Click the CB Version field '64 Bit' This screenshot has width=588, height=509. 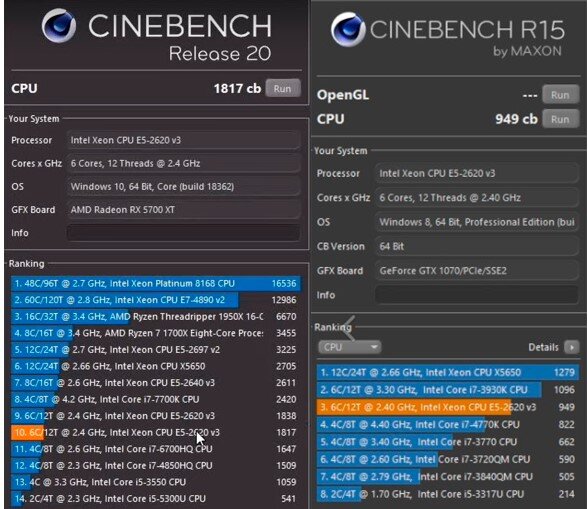click(x=477, y=246)
